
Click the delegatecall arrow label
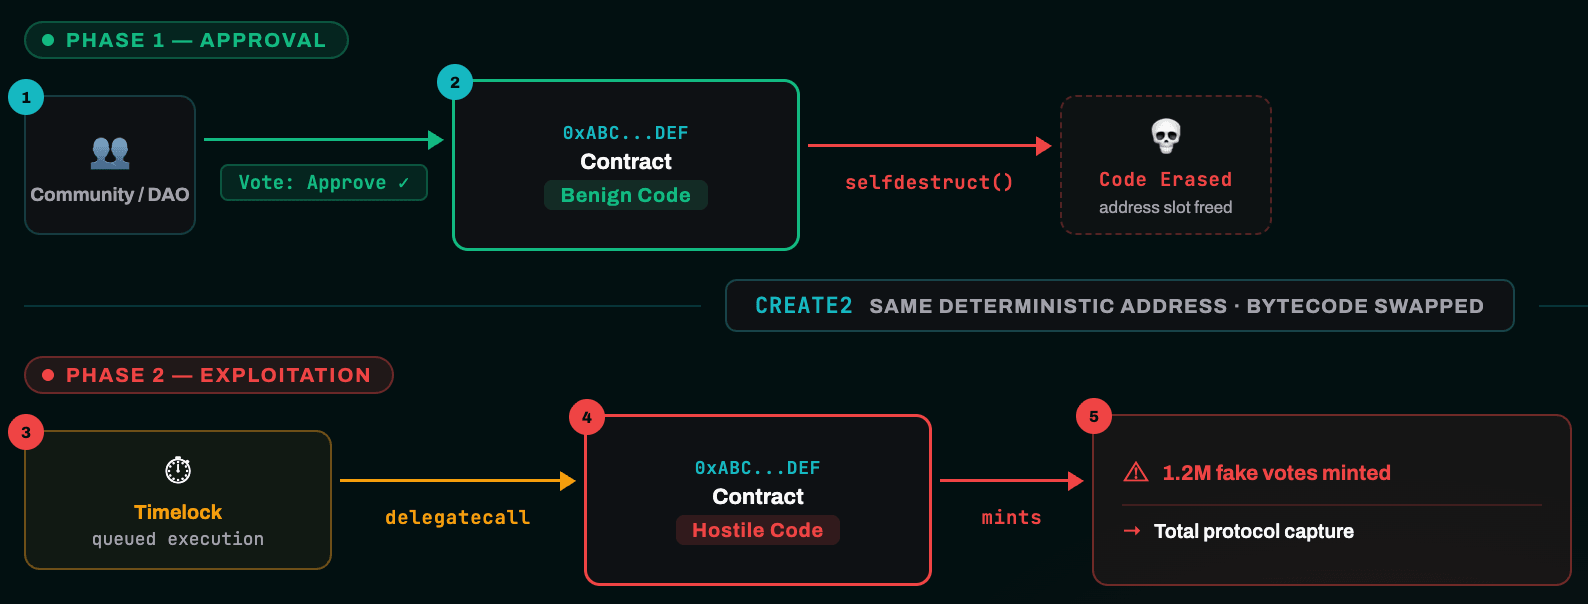[x=457, y=517]
